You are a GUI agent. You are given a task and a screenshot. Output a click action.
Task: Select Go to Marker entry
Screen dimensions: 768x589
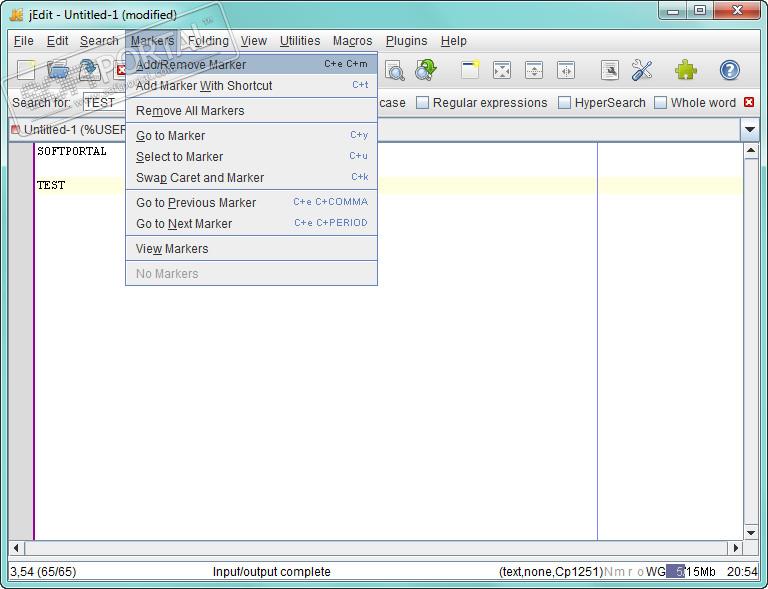(251, 135)
